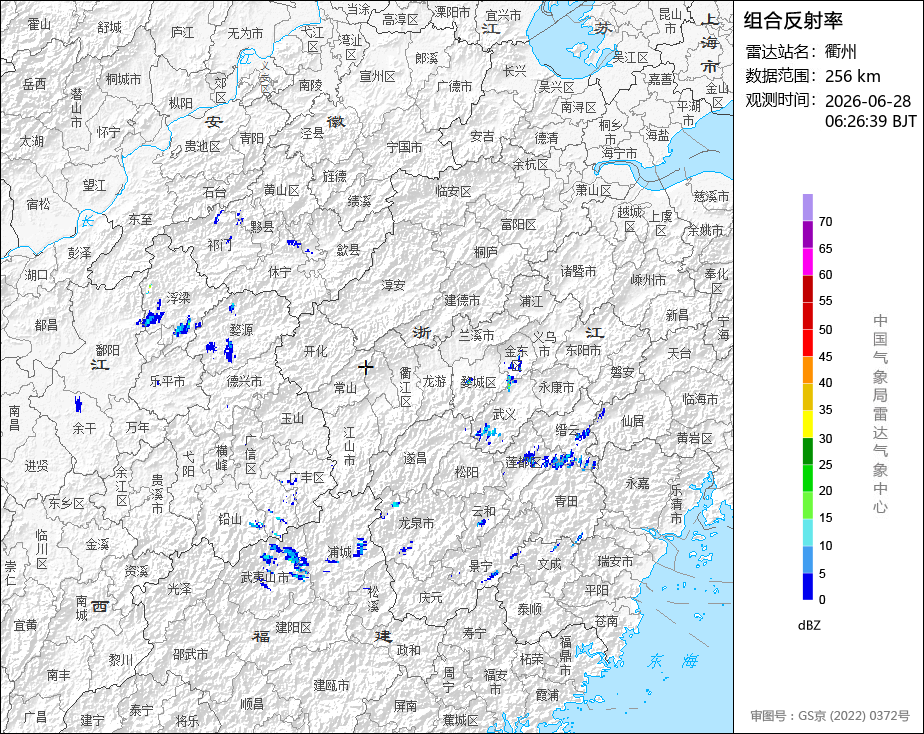Click the data range value 256 km
The width and height of the screenshot is (924, 734).
852,76
